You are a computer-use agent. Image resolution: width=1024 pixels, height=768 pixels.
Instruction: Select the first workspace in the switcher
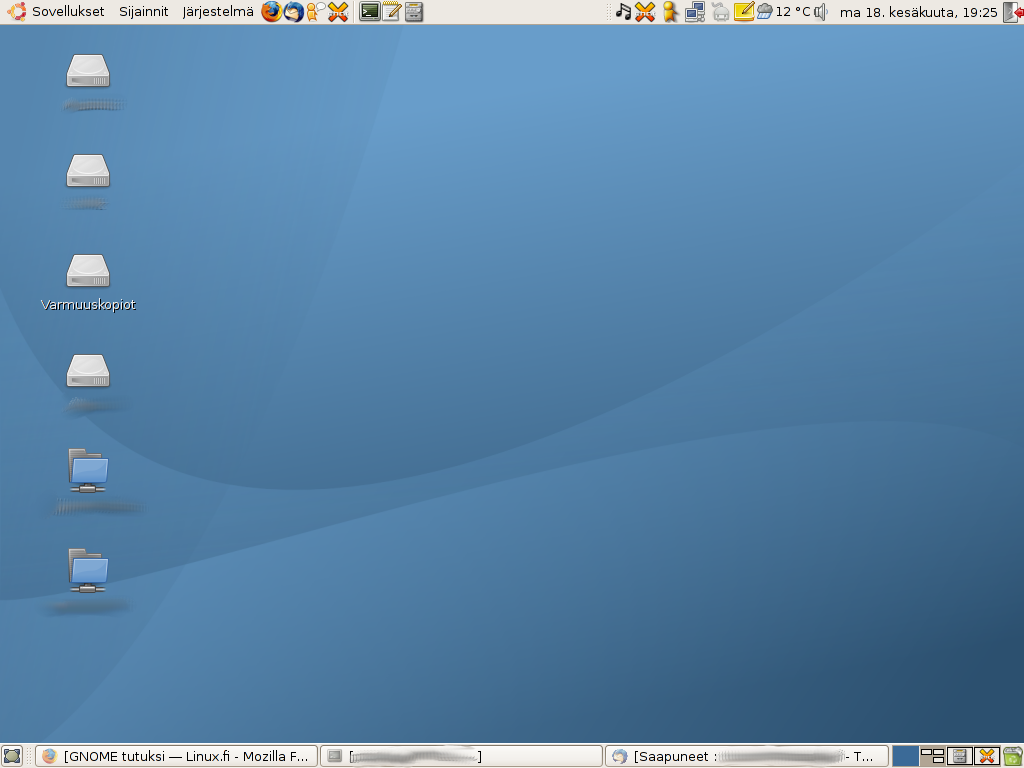coord(905,756)
